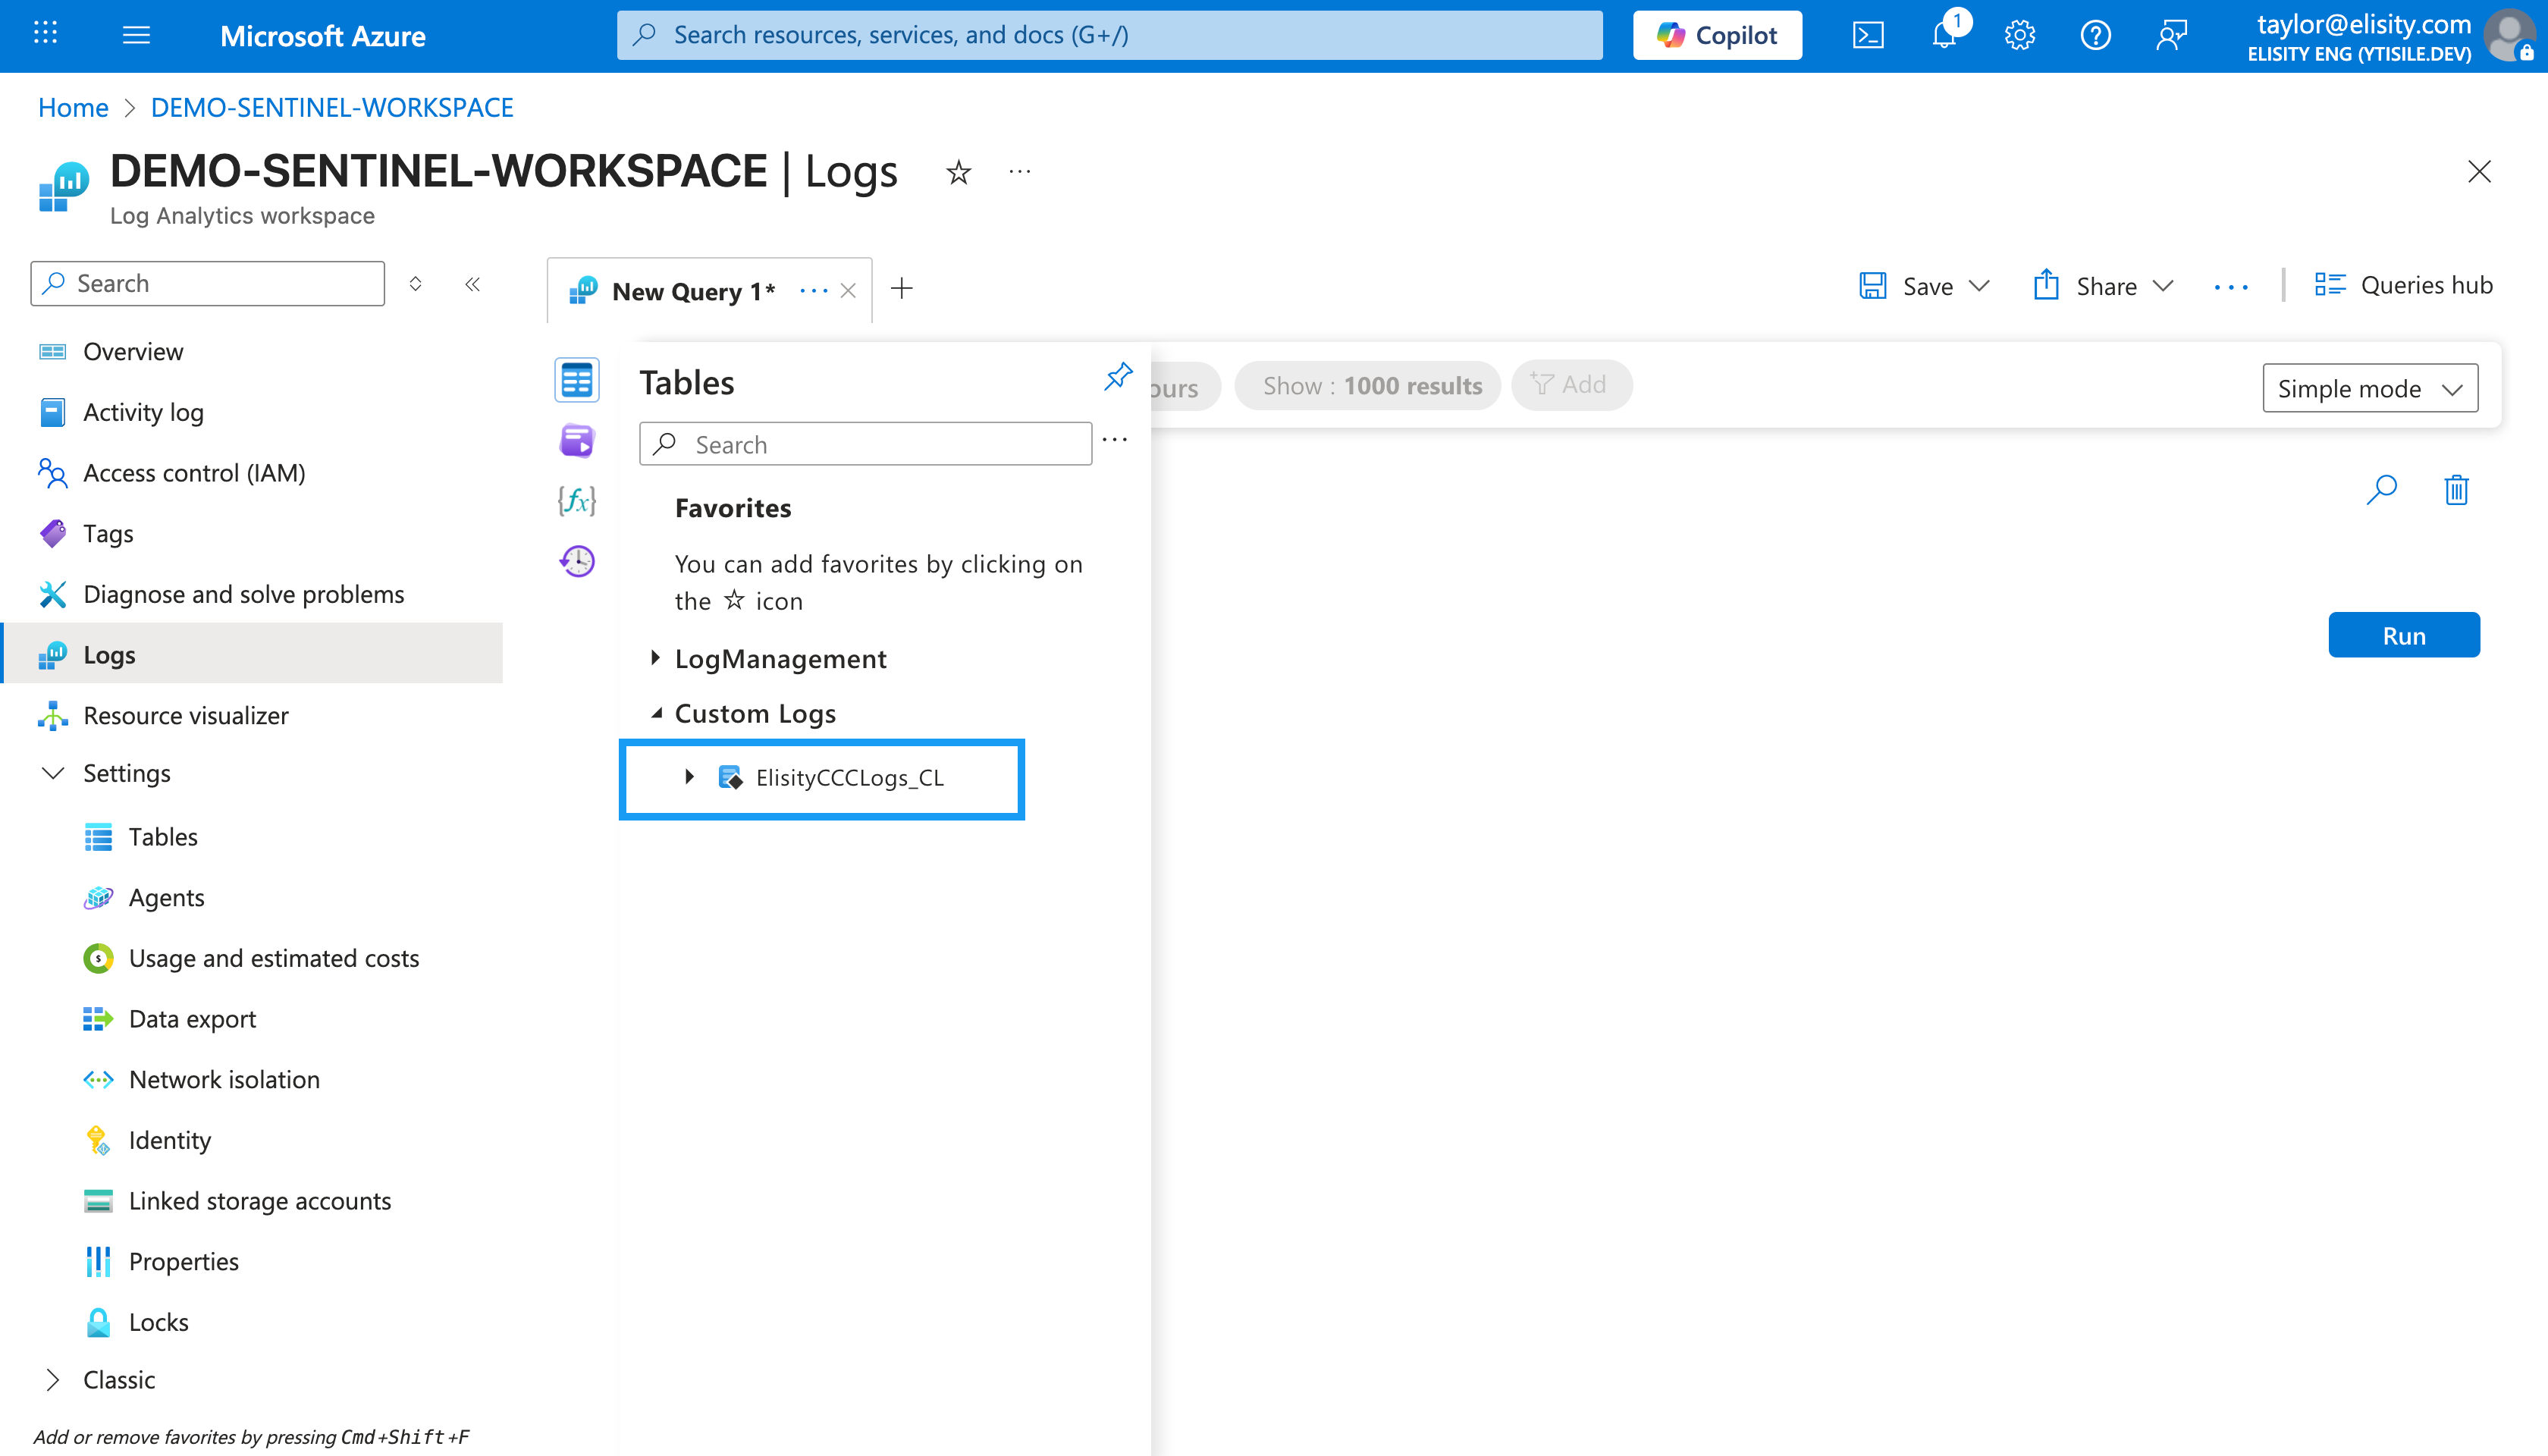Open the Azure portal apps grid icon
The width and height of the screenshot is (2548, 1456).
[x=45, y=35]
